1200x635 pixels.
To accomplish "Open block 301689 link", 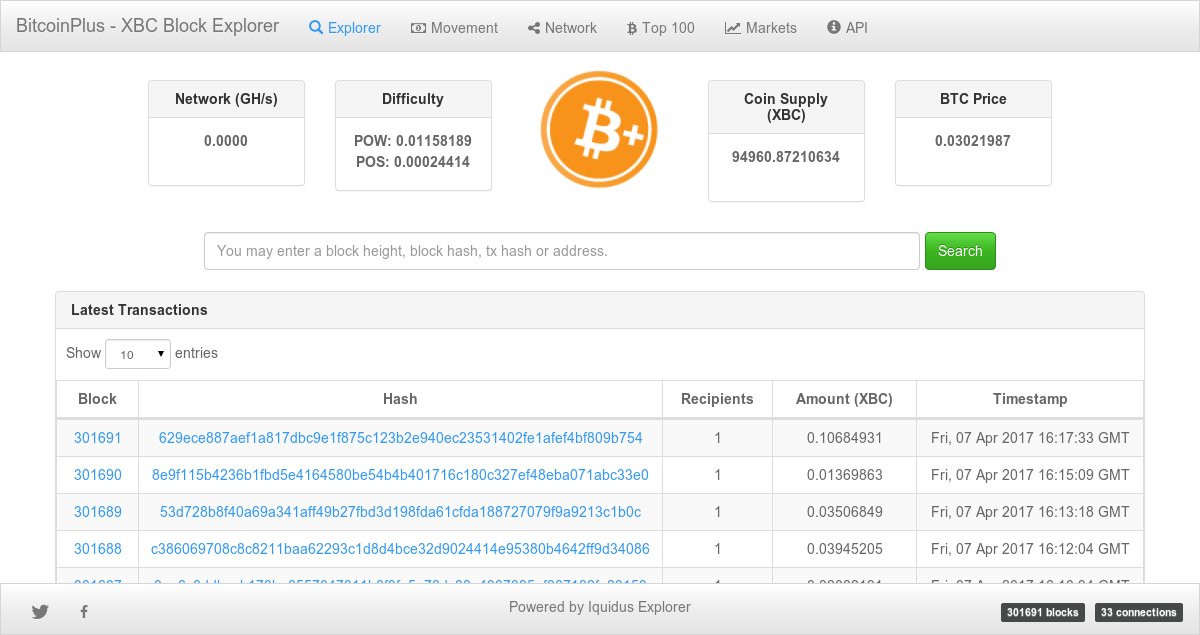I will pos(97,512).
